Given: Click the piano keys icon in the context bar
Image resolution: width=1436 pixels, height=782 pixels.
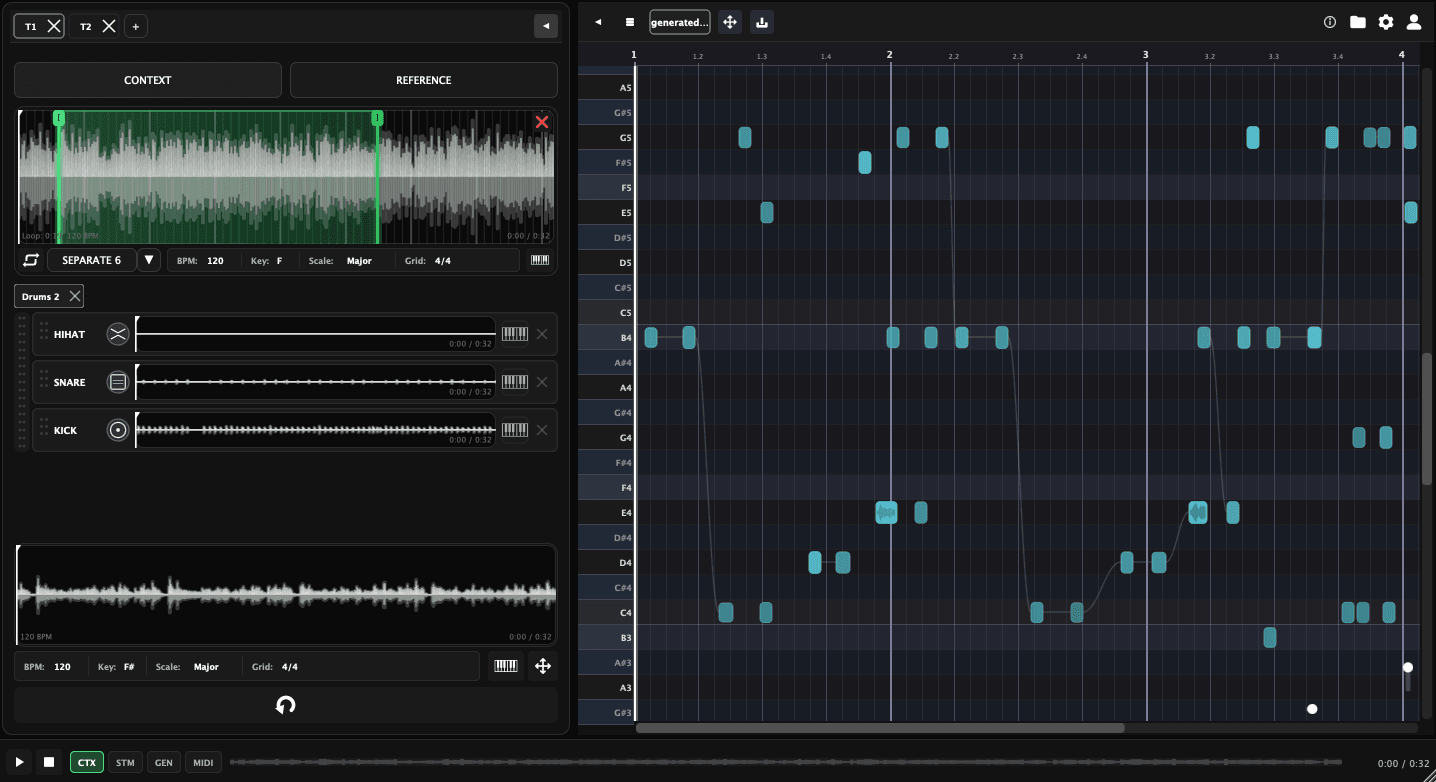Looking at the screenshot, I should (540, 260).
